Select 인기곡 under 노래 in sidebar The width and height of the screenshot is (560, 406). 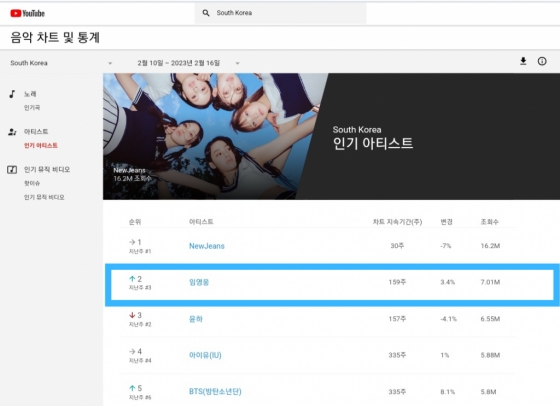[x=32, y=107]
